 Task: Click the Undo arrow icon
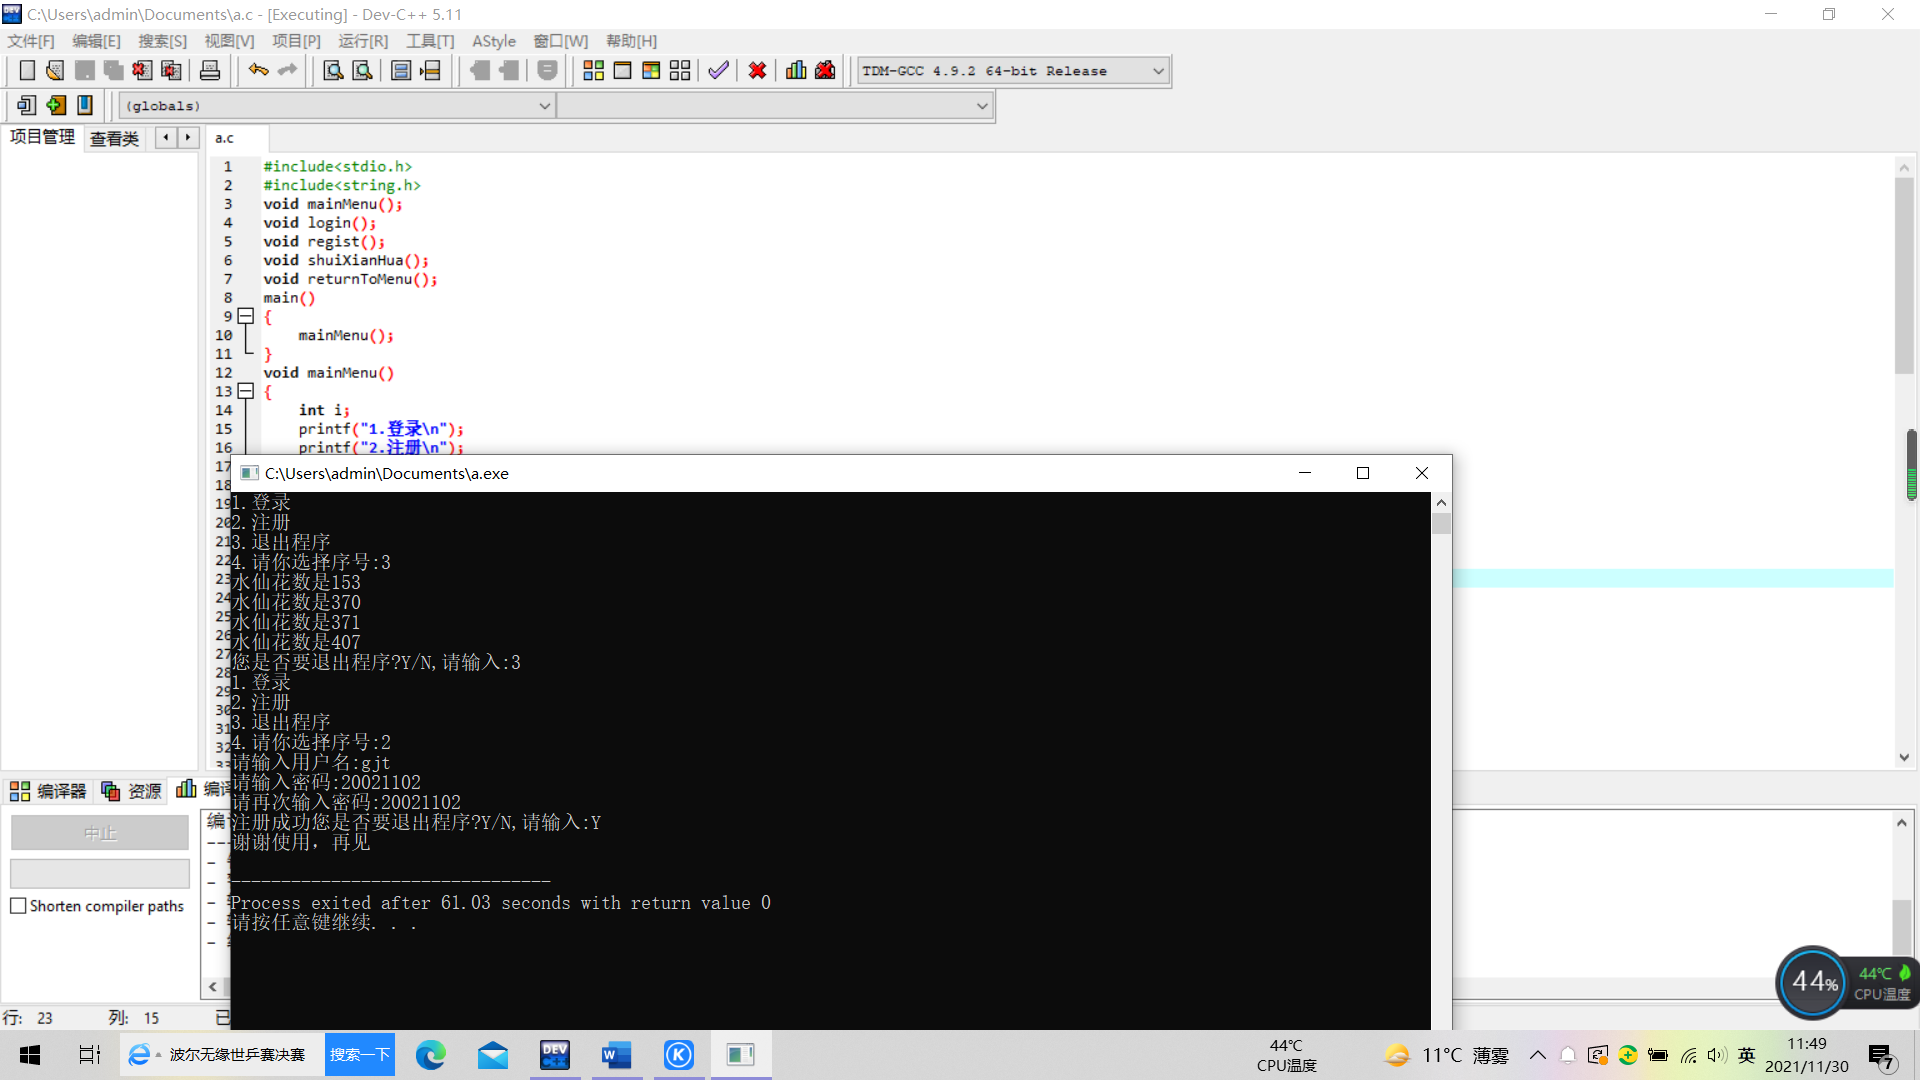pyautogui.click(x=258, y=71)
